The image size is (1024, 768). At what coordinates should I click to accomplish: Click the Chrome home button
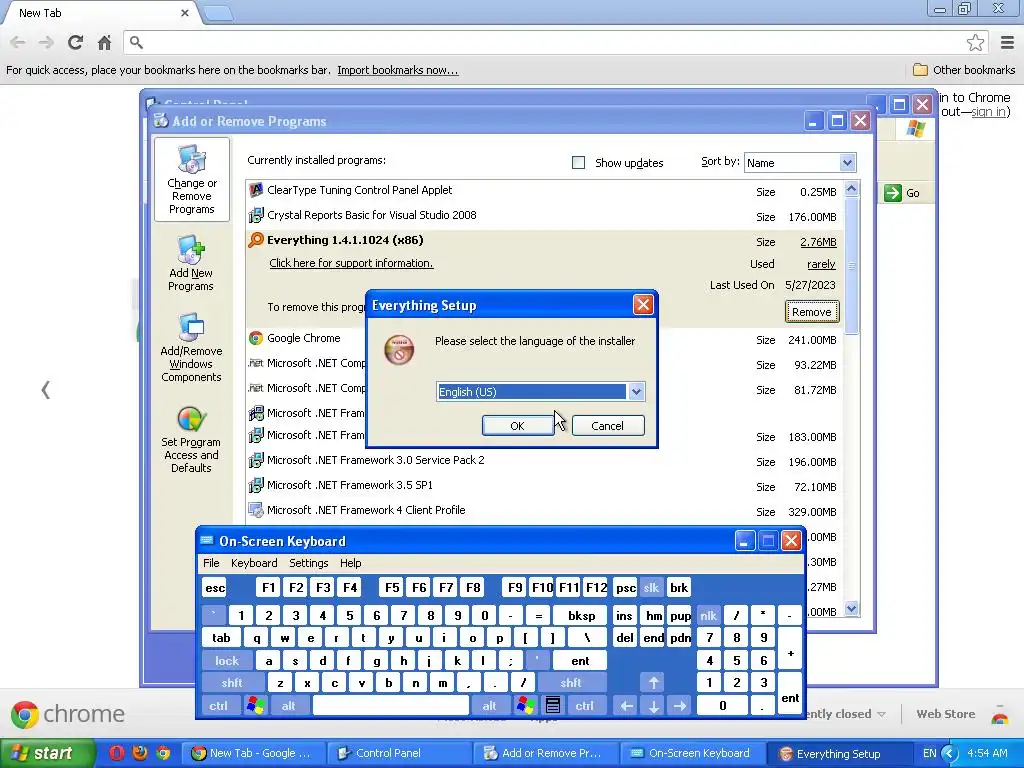point(104,42)
